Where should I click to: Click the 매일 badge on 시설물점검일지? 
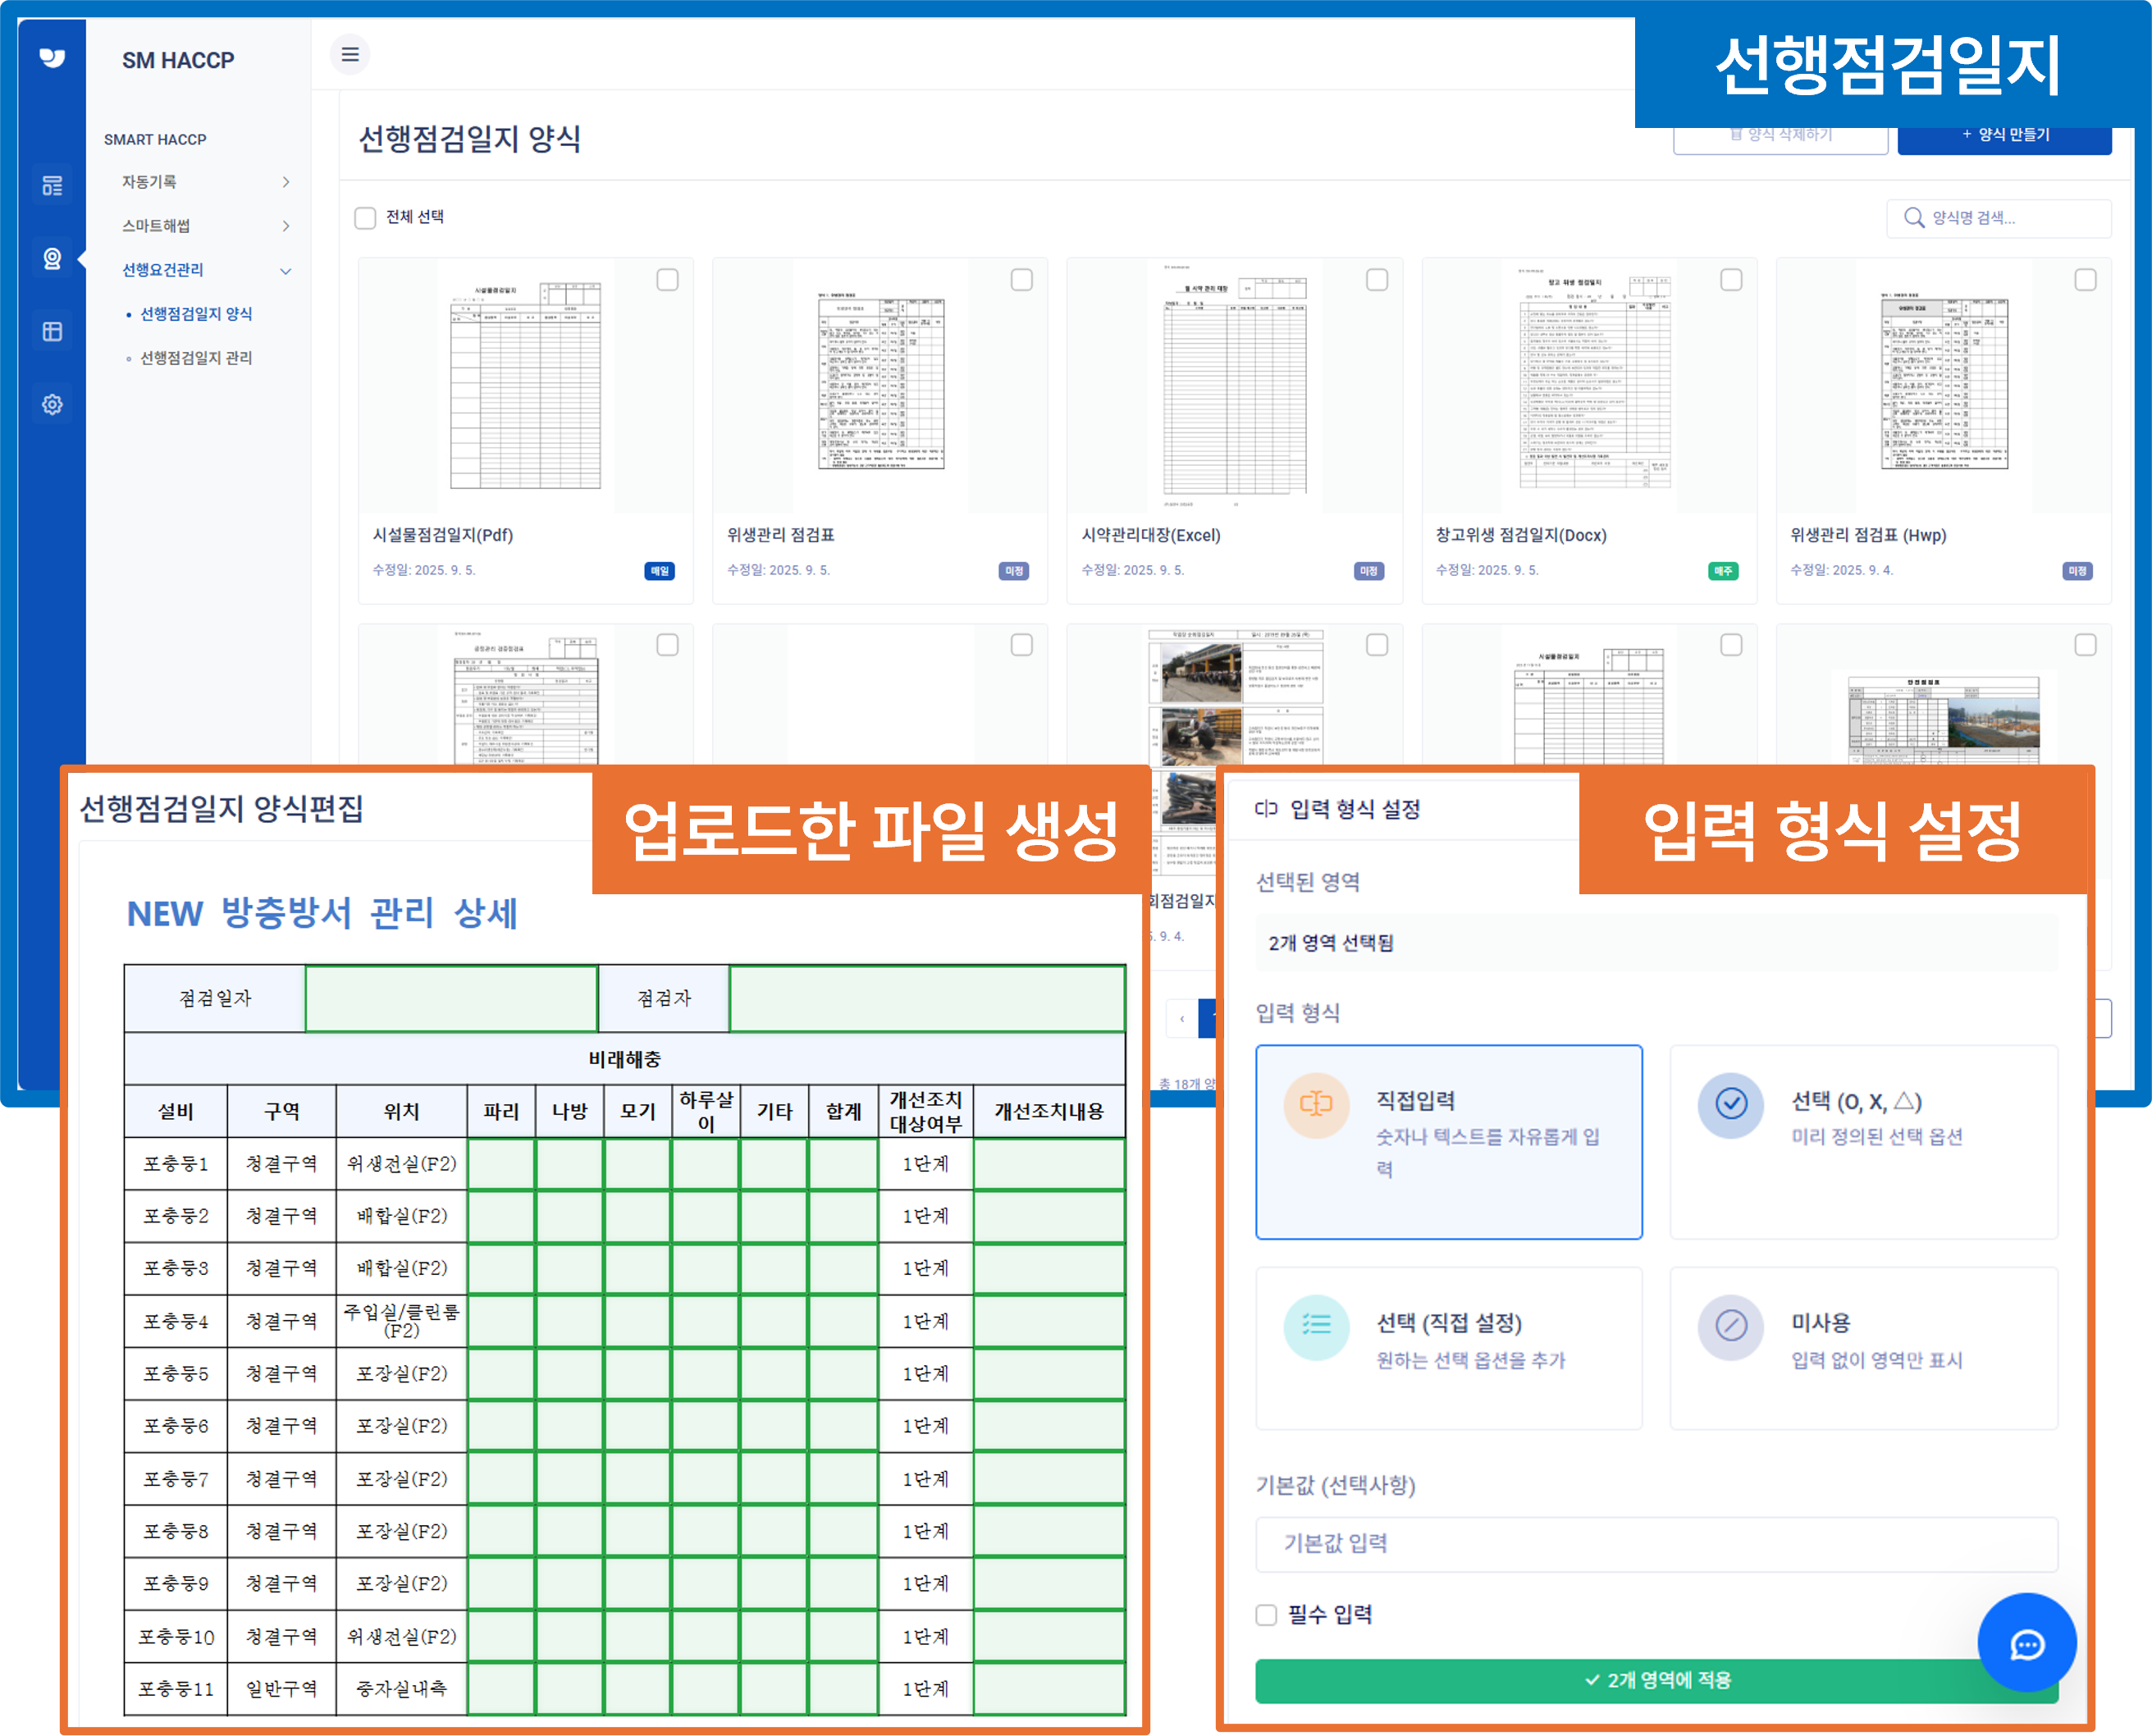pos(659,571)
